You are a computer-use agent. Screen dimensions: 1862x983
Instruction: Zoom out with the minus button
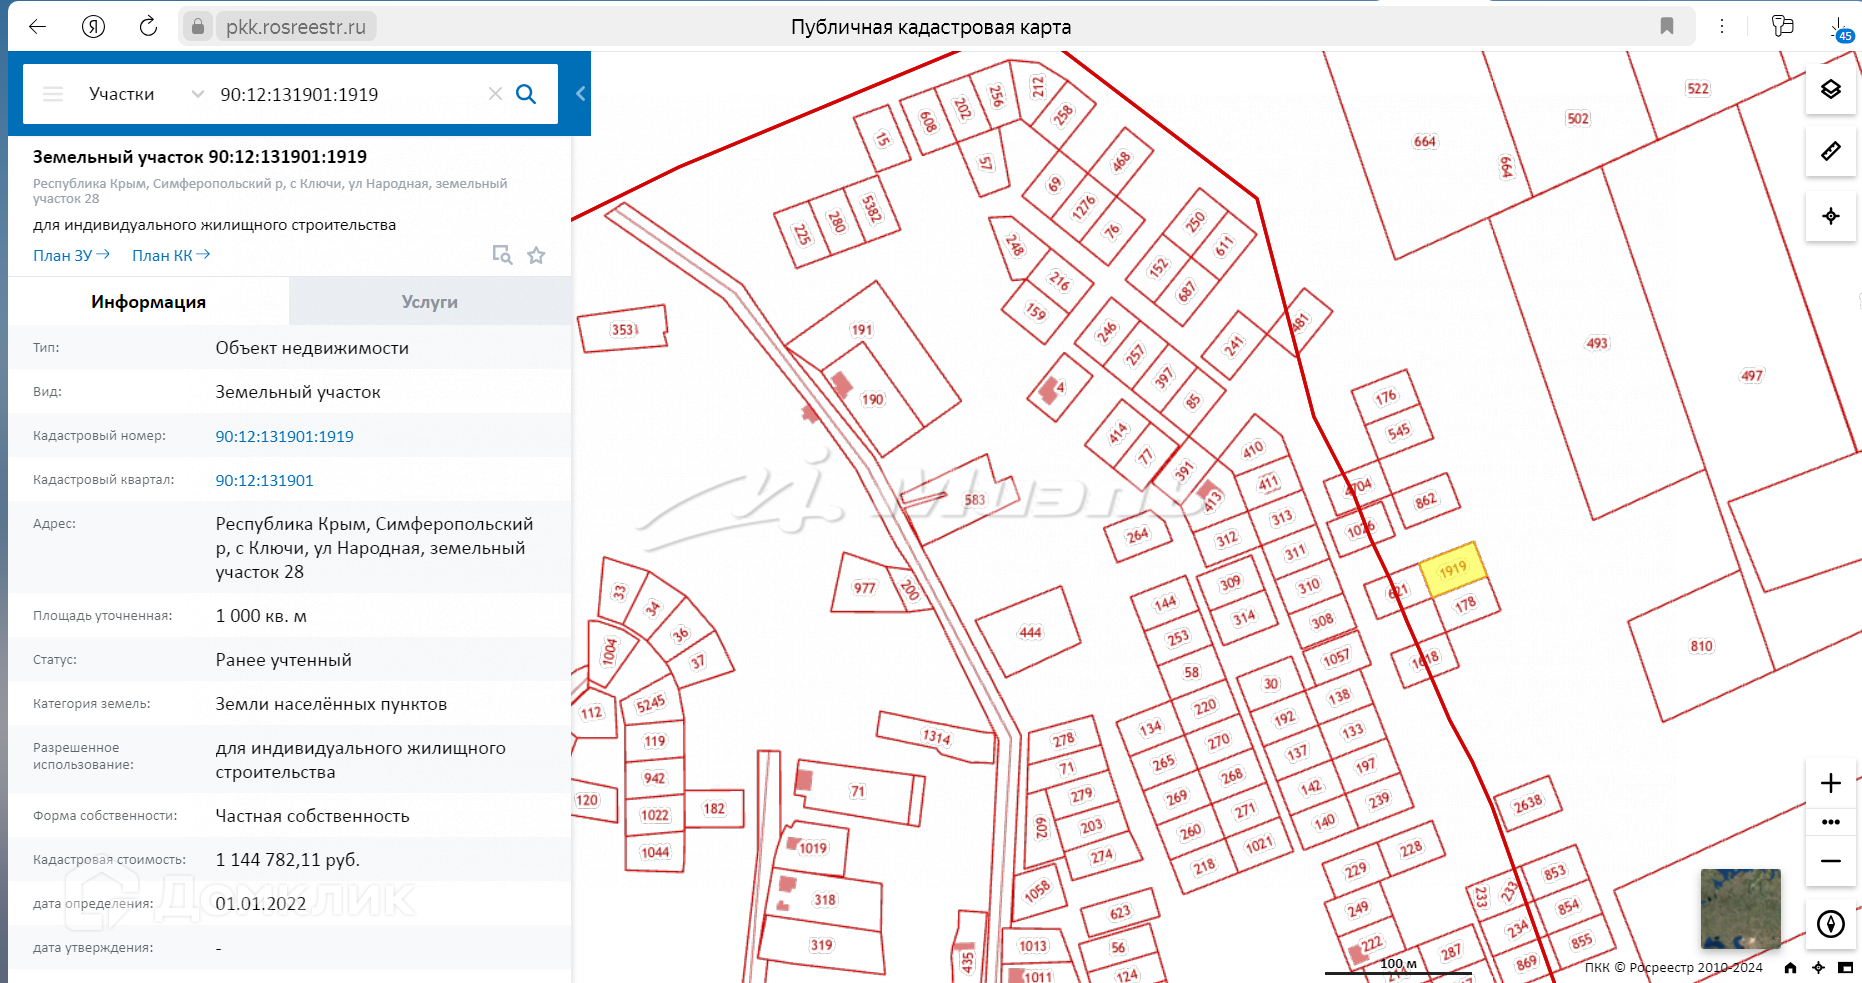(1830, 861)
